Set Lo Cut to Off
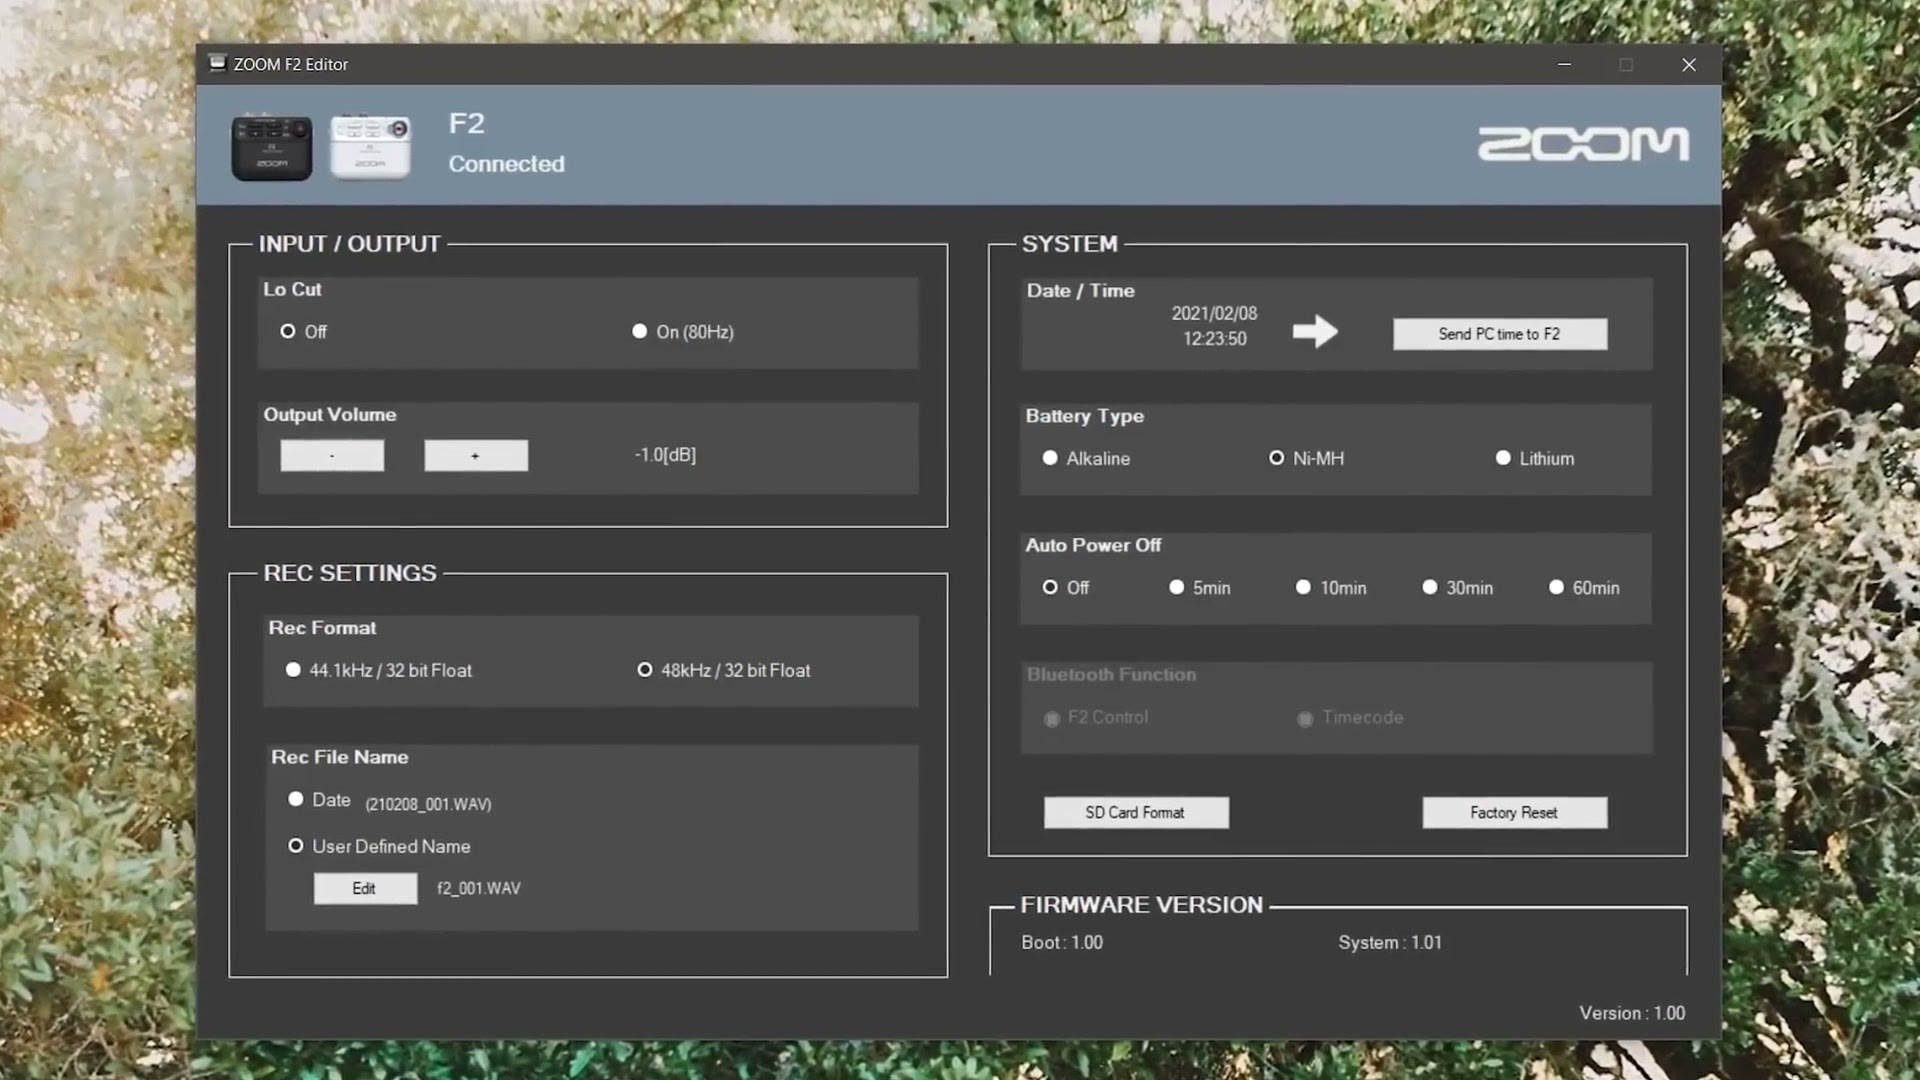This screenshot has height=1080, width=1920. click(304, 331)
